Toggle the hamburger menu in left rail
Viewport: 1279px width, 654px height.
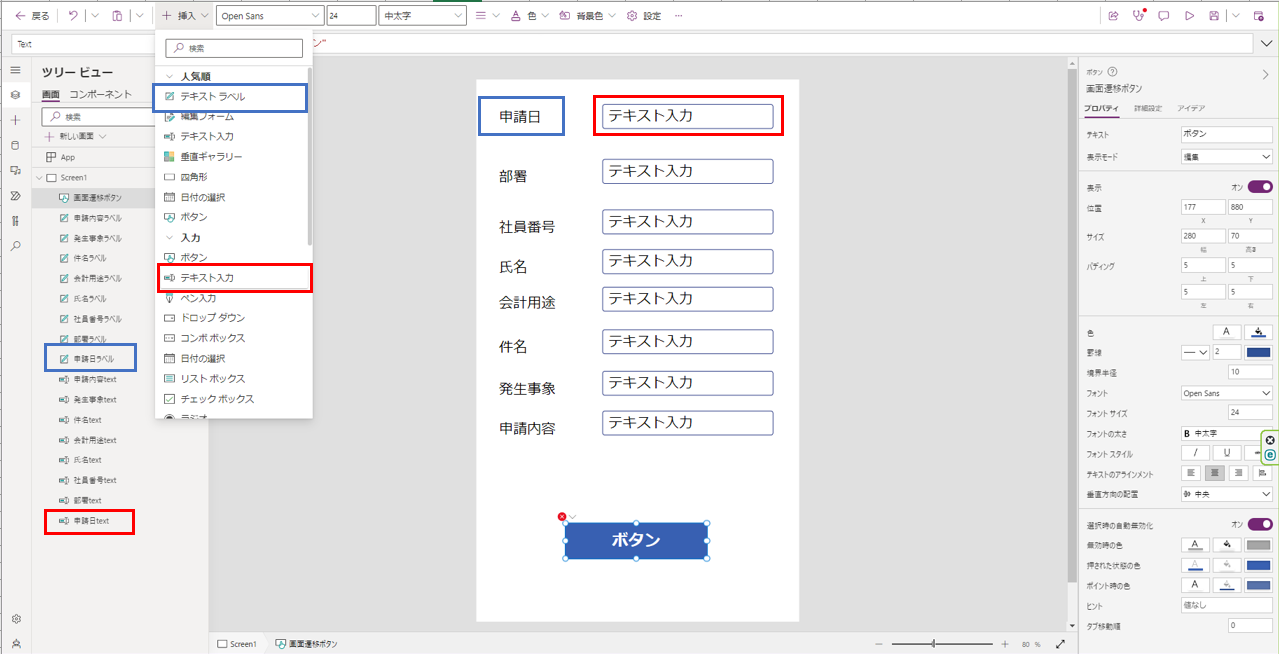(15, 70)
